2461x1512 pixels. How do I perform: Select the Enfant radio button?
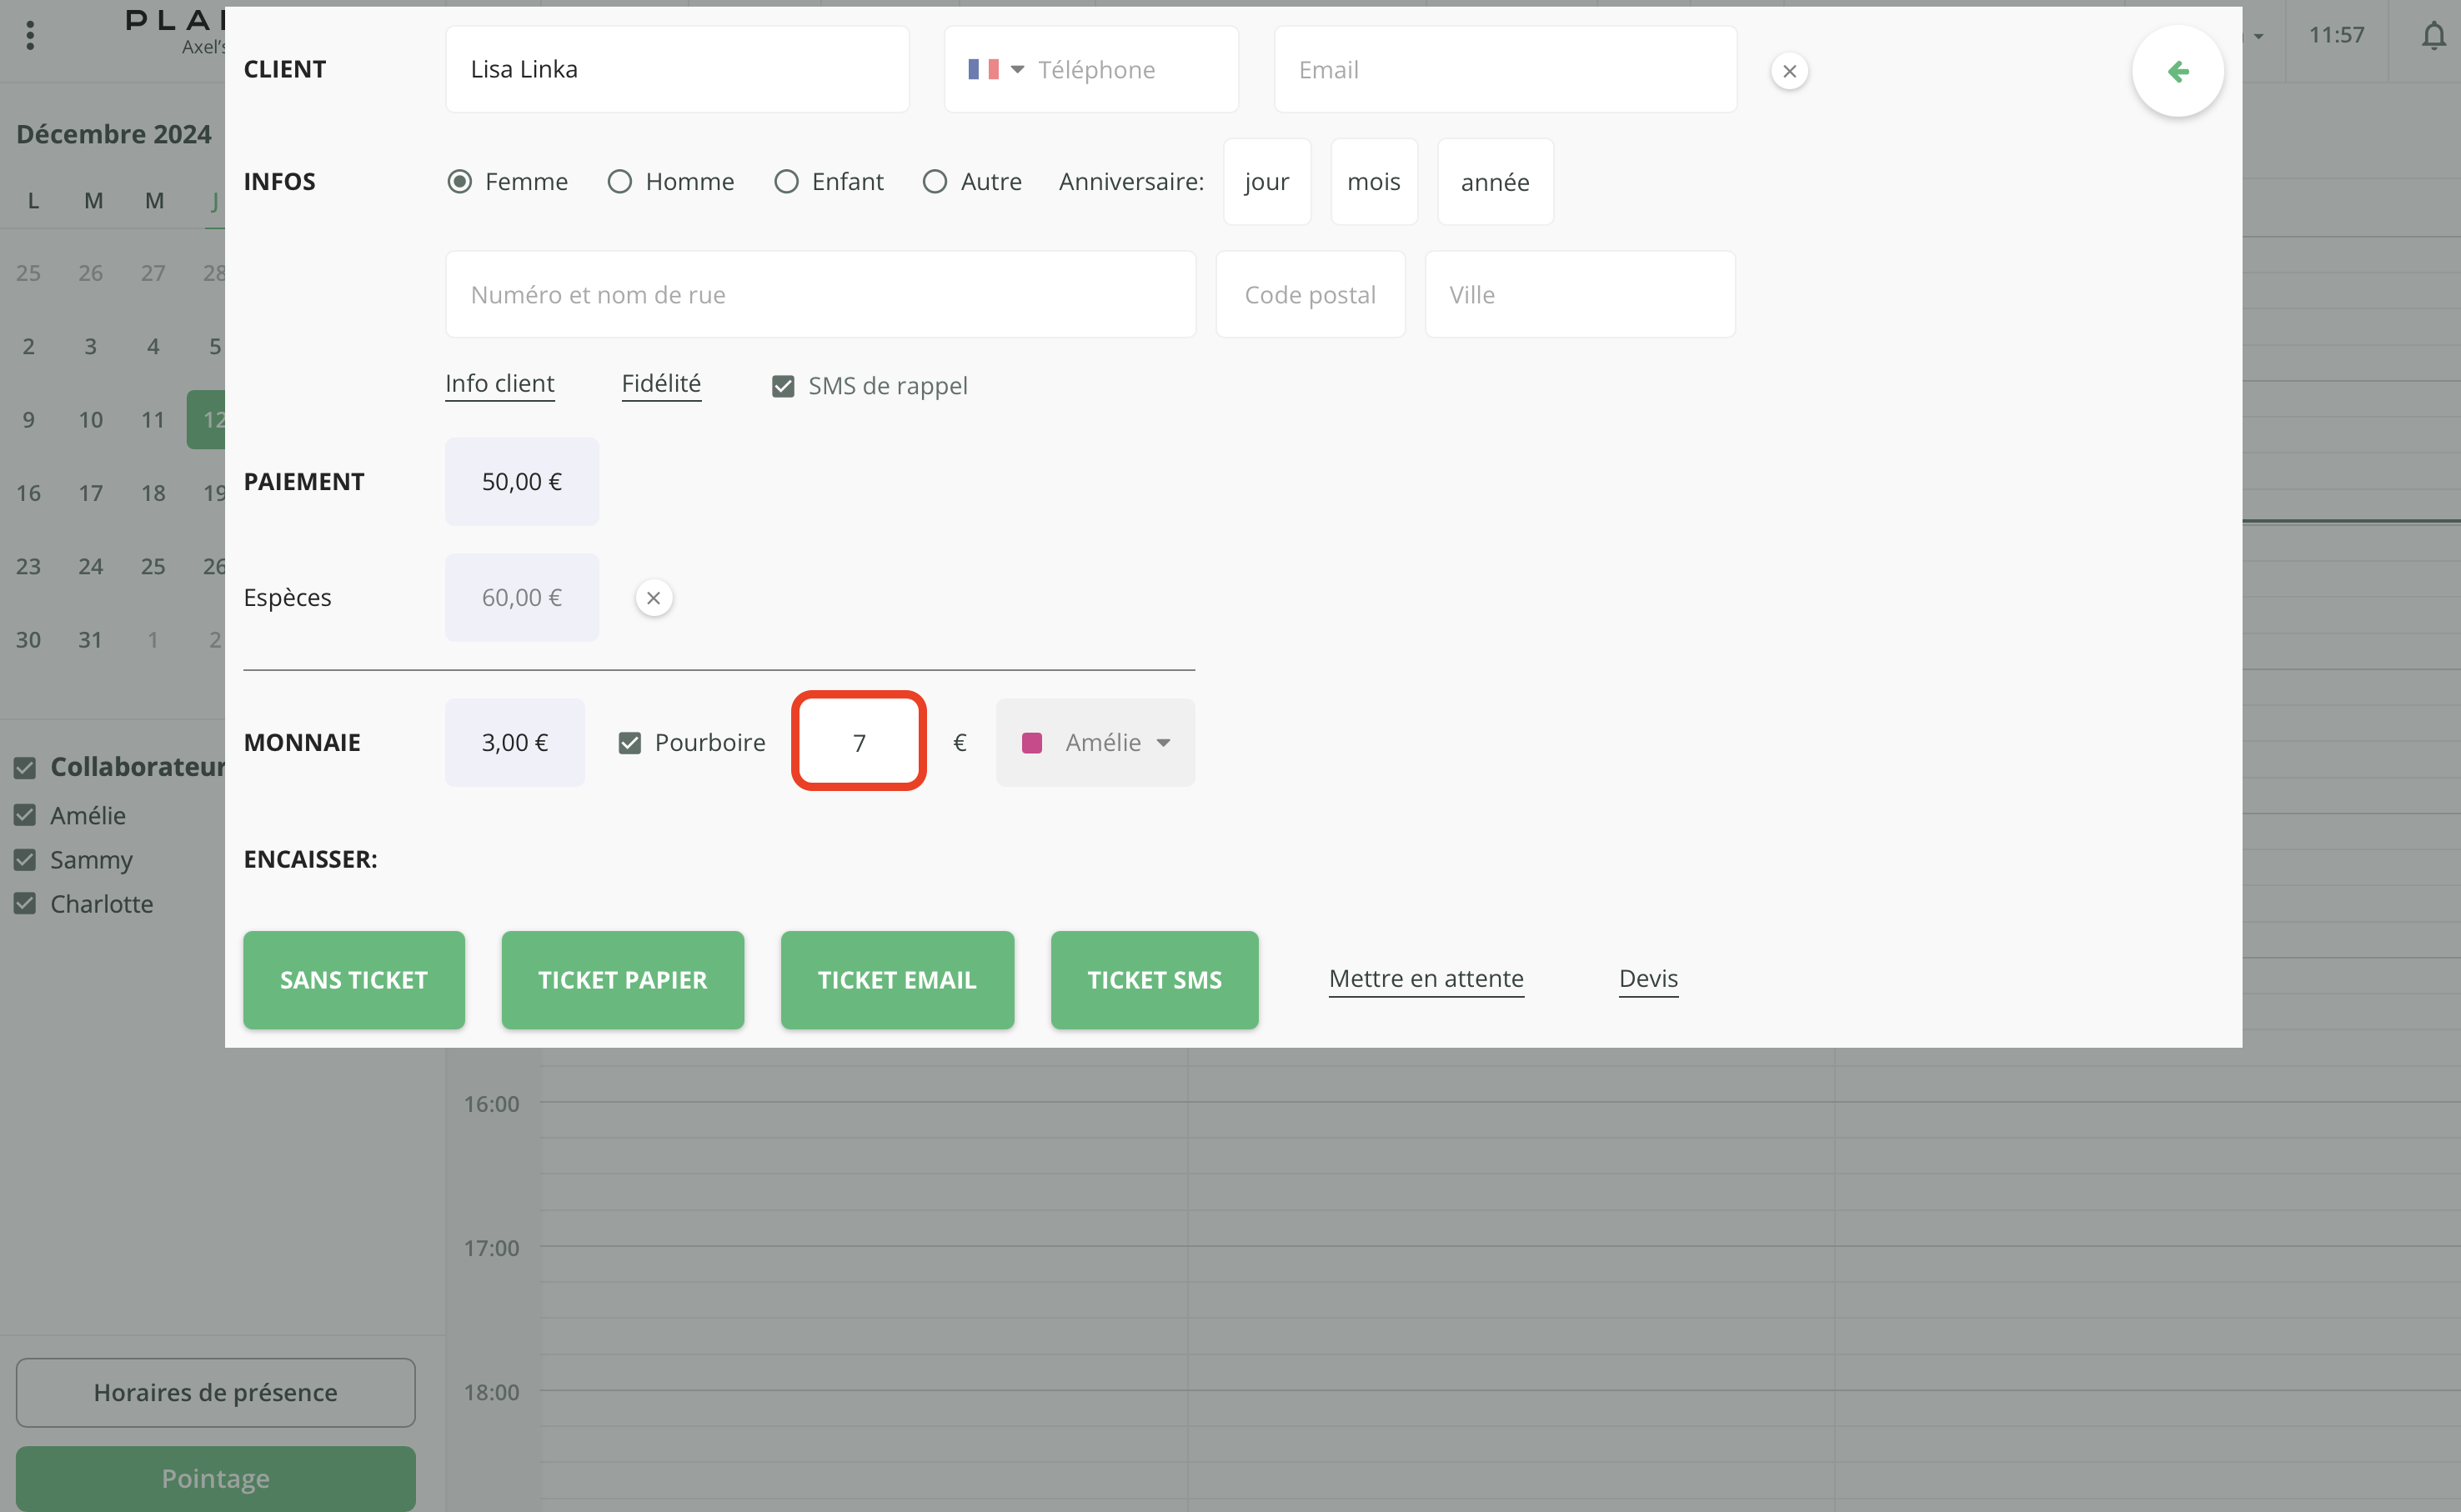787,182
